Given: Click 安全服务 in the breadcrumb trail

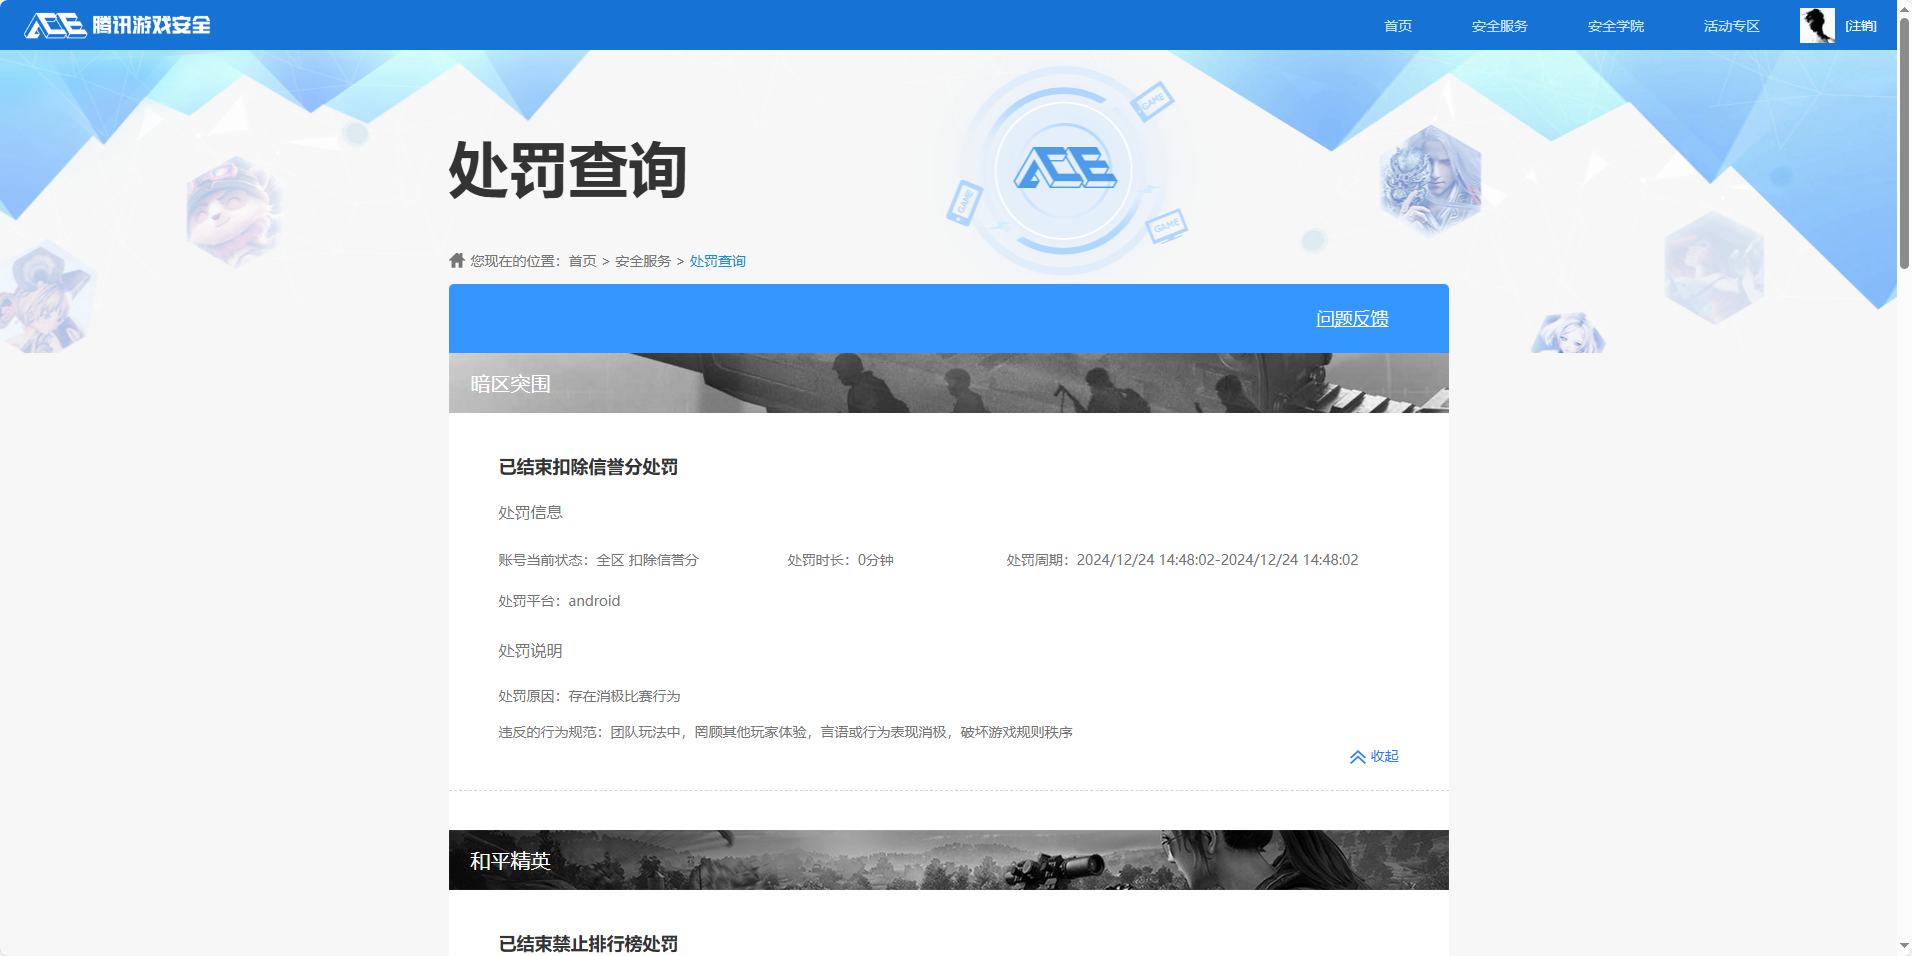Looking at the screenshot, I should tap(641, 260).
